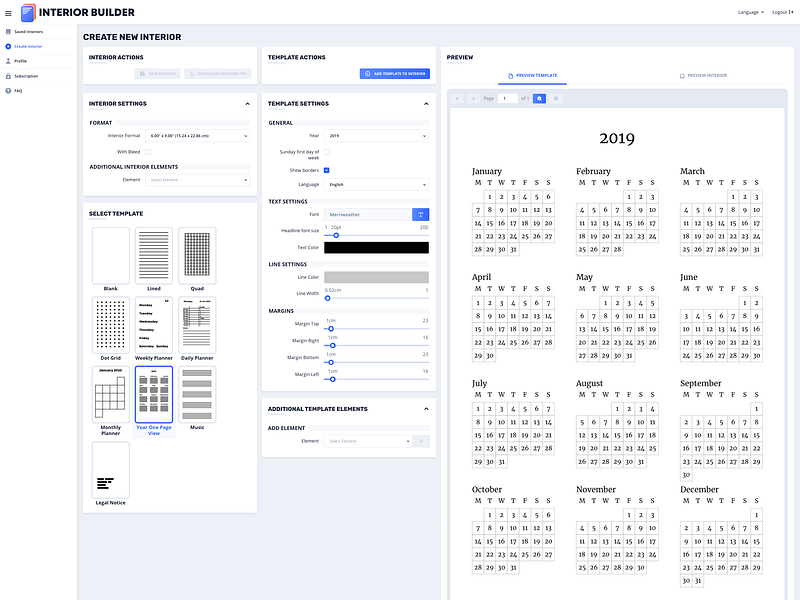Toggle the With Bleed checkbox
800x600 pixels.
click(147, 152)
